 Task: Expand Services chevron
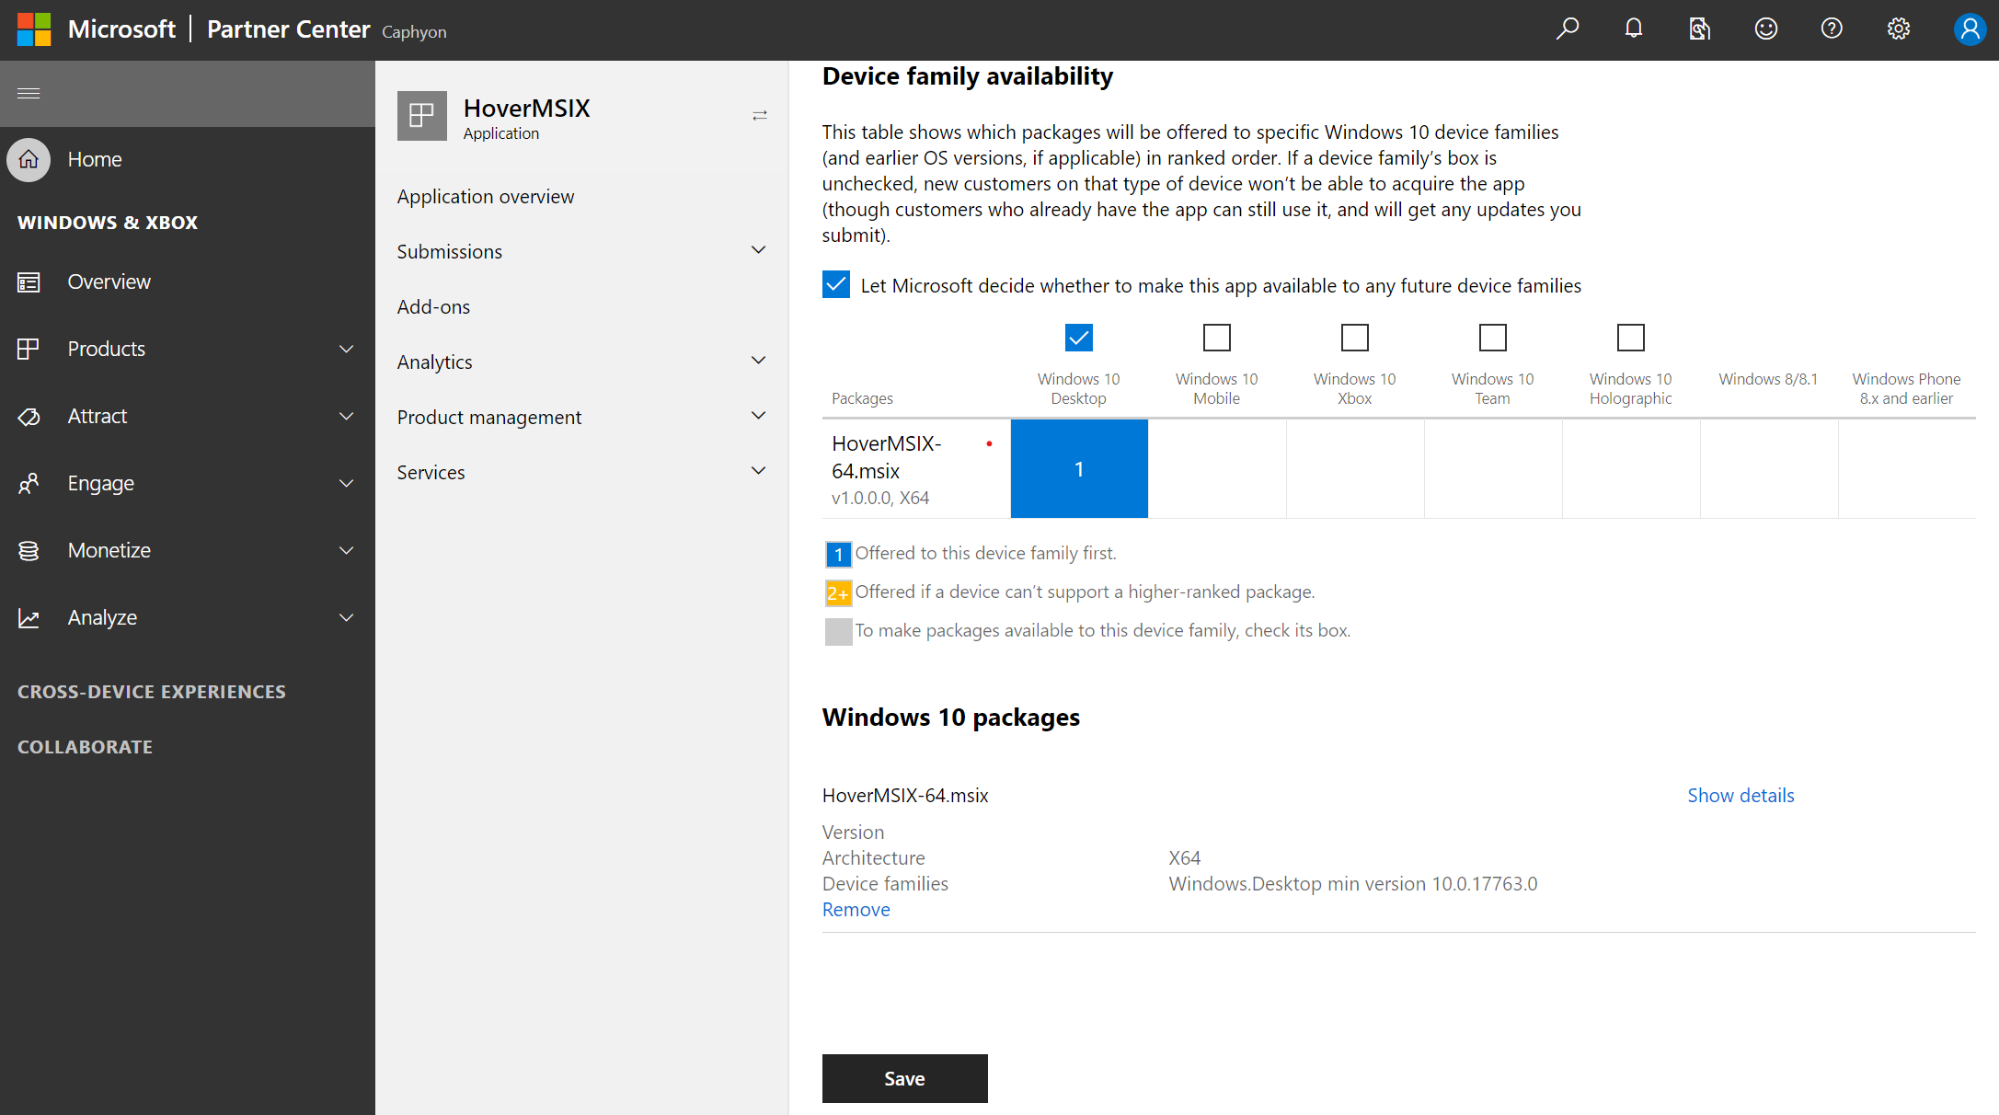(x=759, y=470)
